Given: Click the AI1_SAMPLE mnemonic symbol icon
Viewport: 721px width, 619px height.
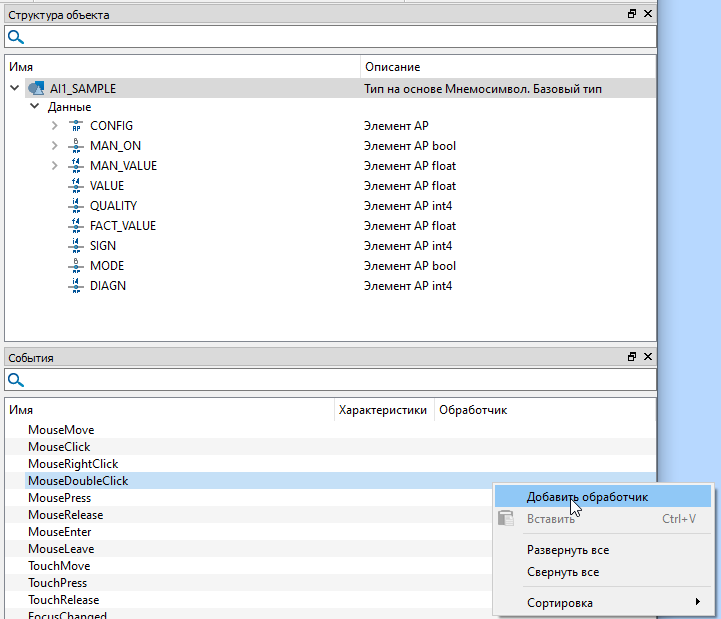Looking at the screenshot, I should 35,88.
